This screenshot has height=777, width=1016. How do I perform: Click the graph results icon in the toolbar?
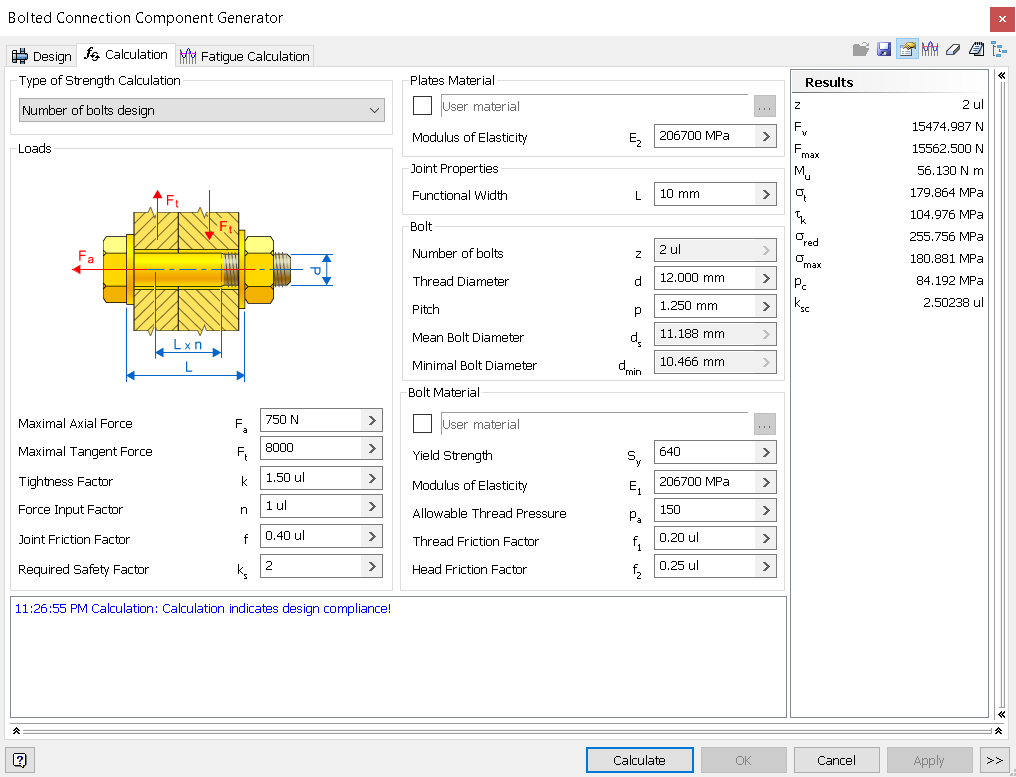click(x=931, y=48)
